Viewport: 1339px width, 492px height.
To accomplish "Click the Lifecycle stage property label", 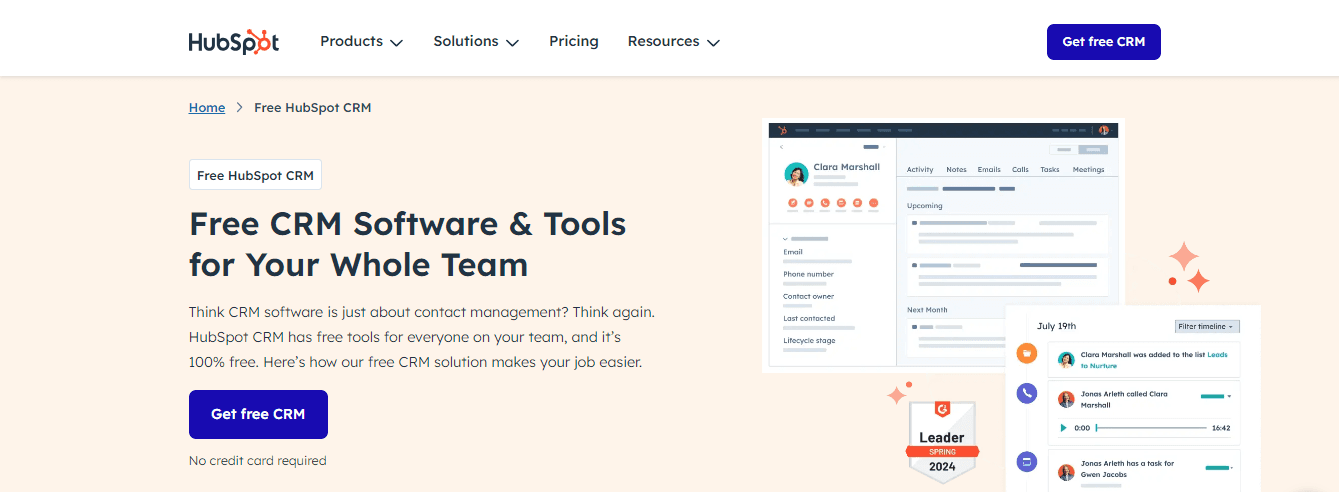I will click(809, 341).
